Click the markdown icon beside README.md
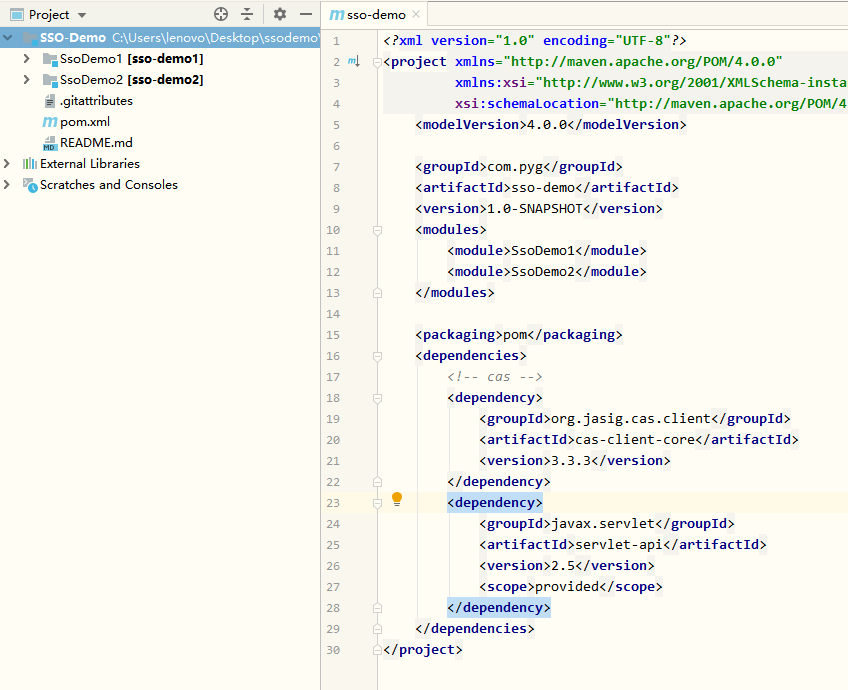Viewport: 848px width, 690px height. pyautogui.click(x=50, y=143)
